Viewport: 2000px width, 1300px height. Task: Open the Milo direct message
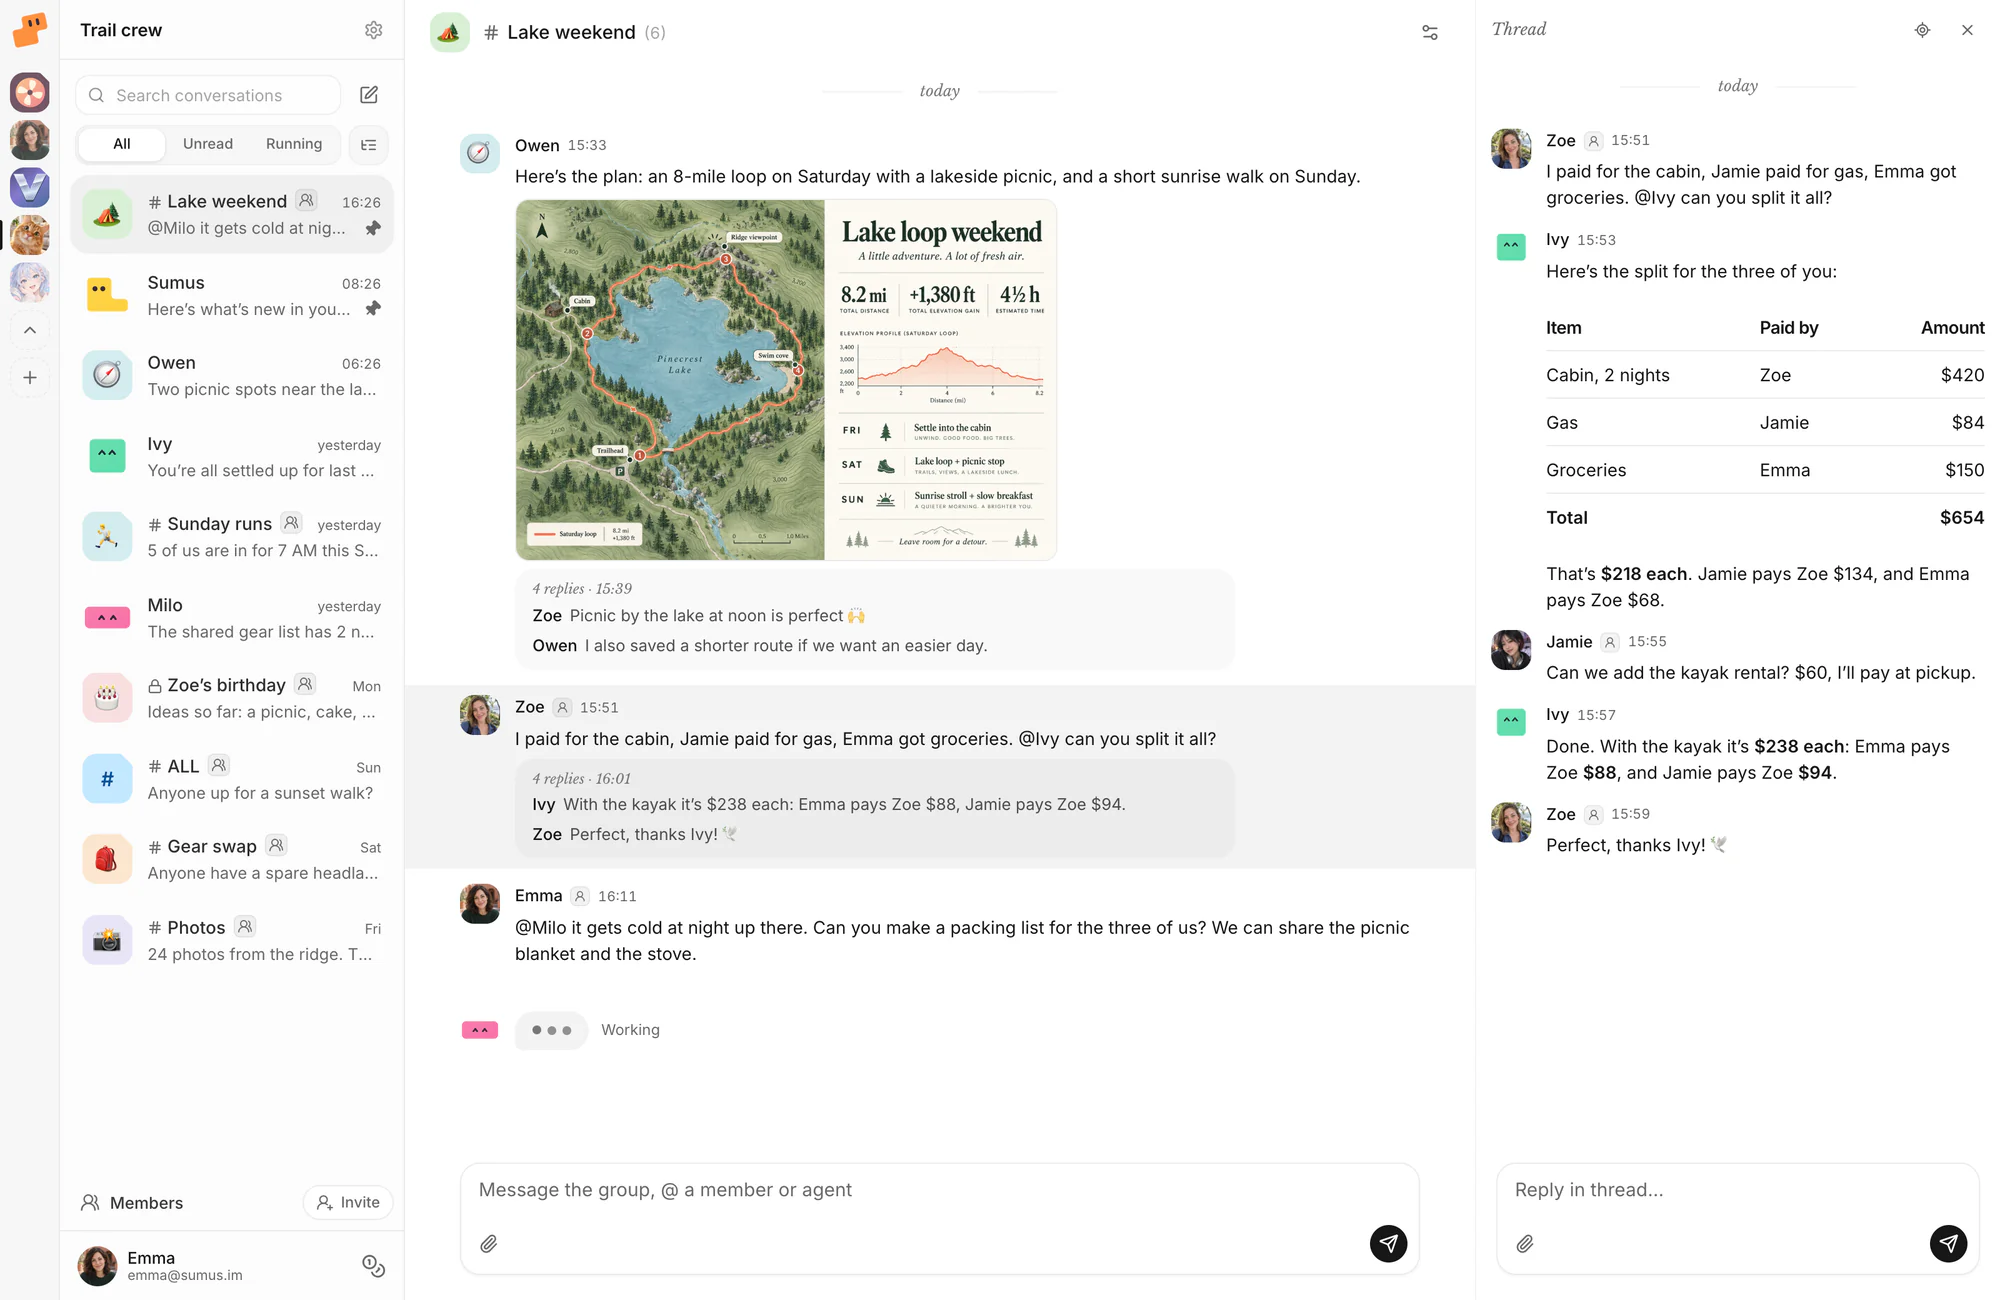(x=232, y=618)
